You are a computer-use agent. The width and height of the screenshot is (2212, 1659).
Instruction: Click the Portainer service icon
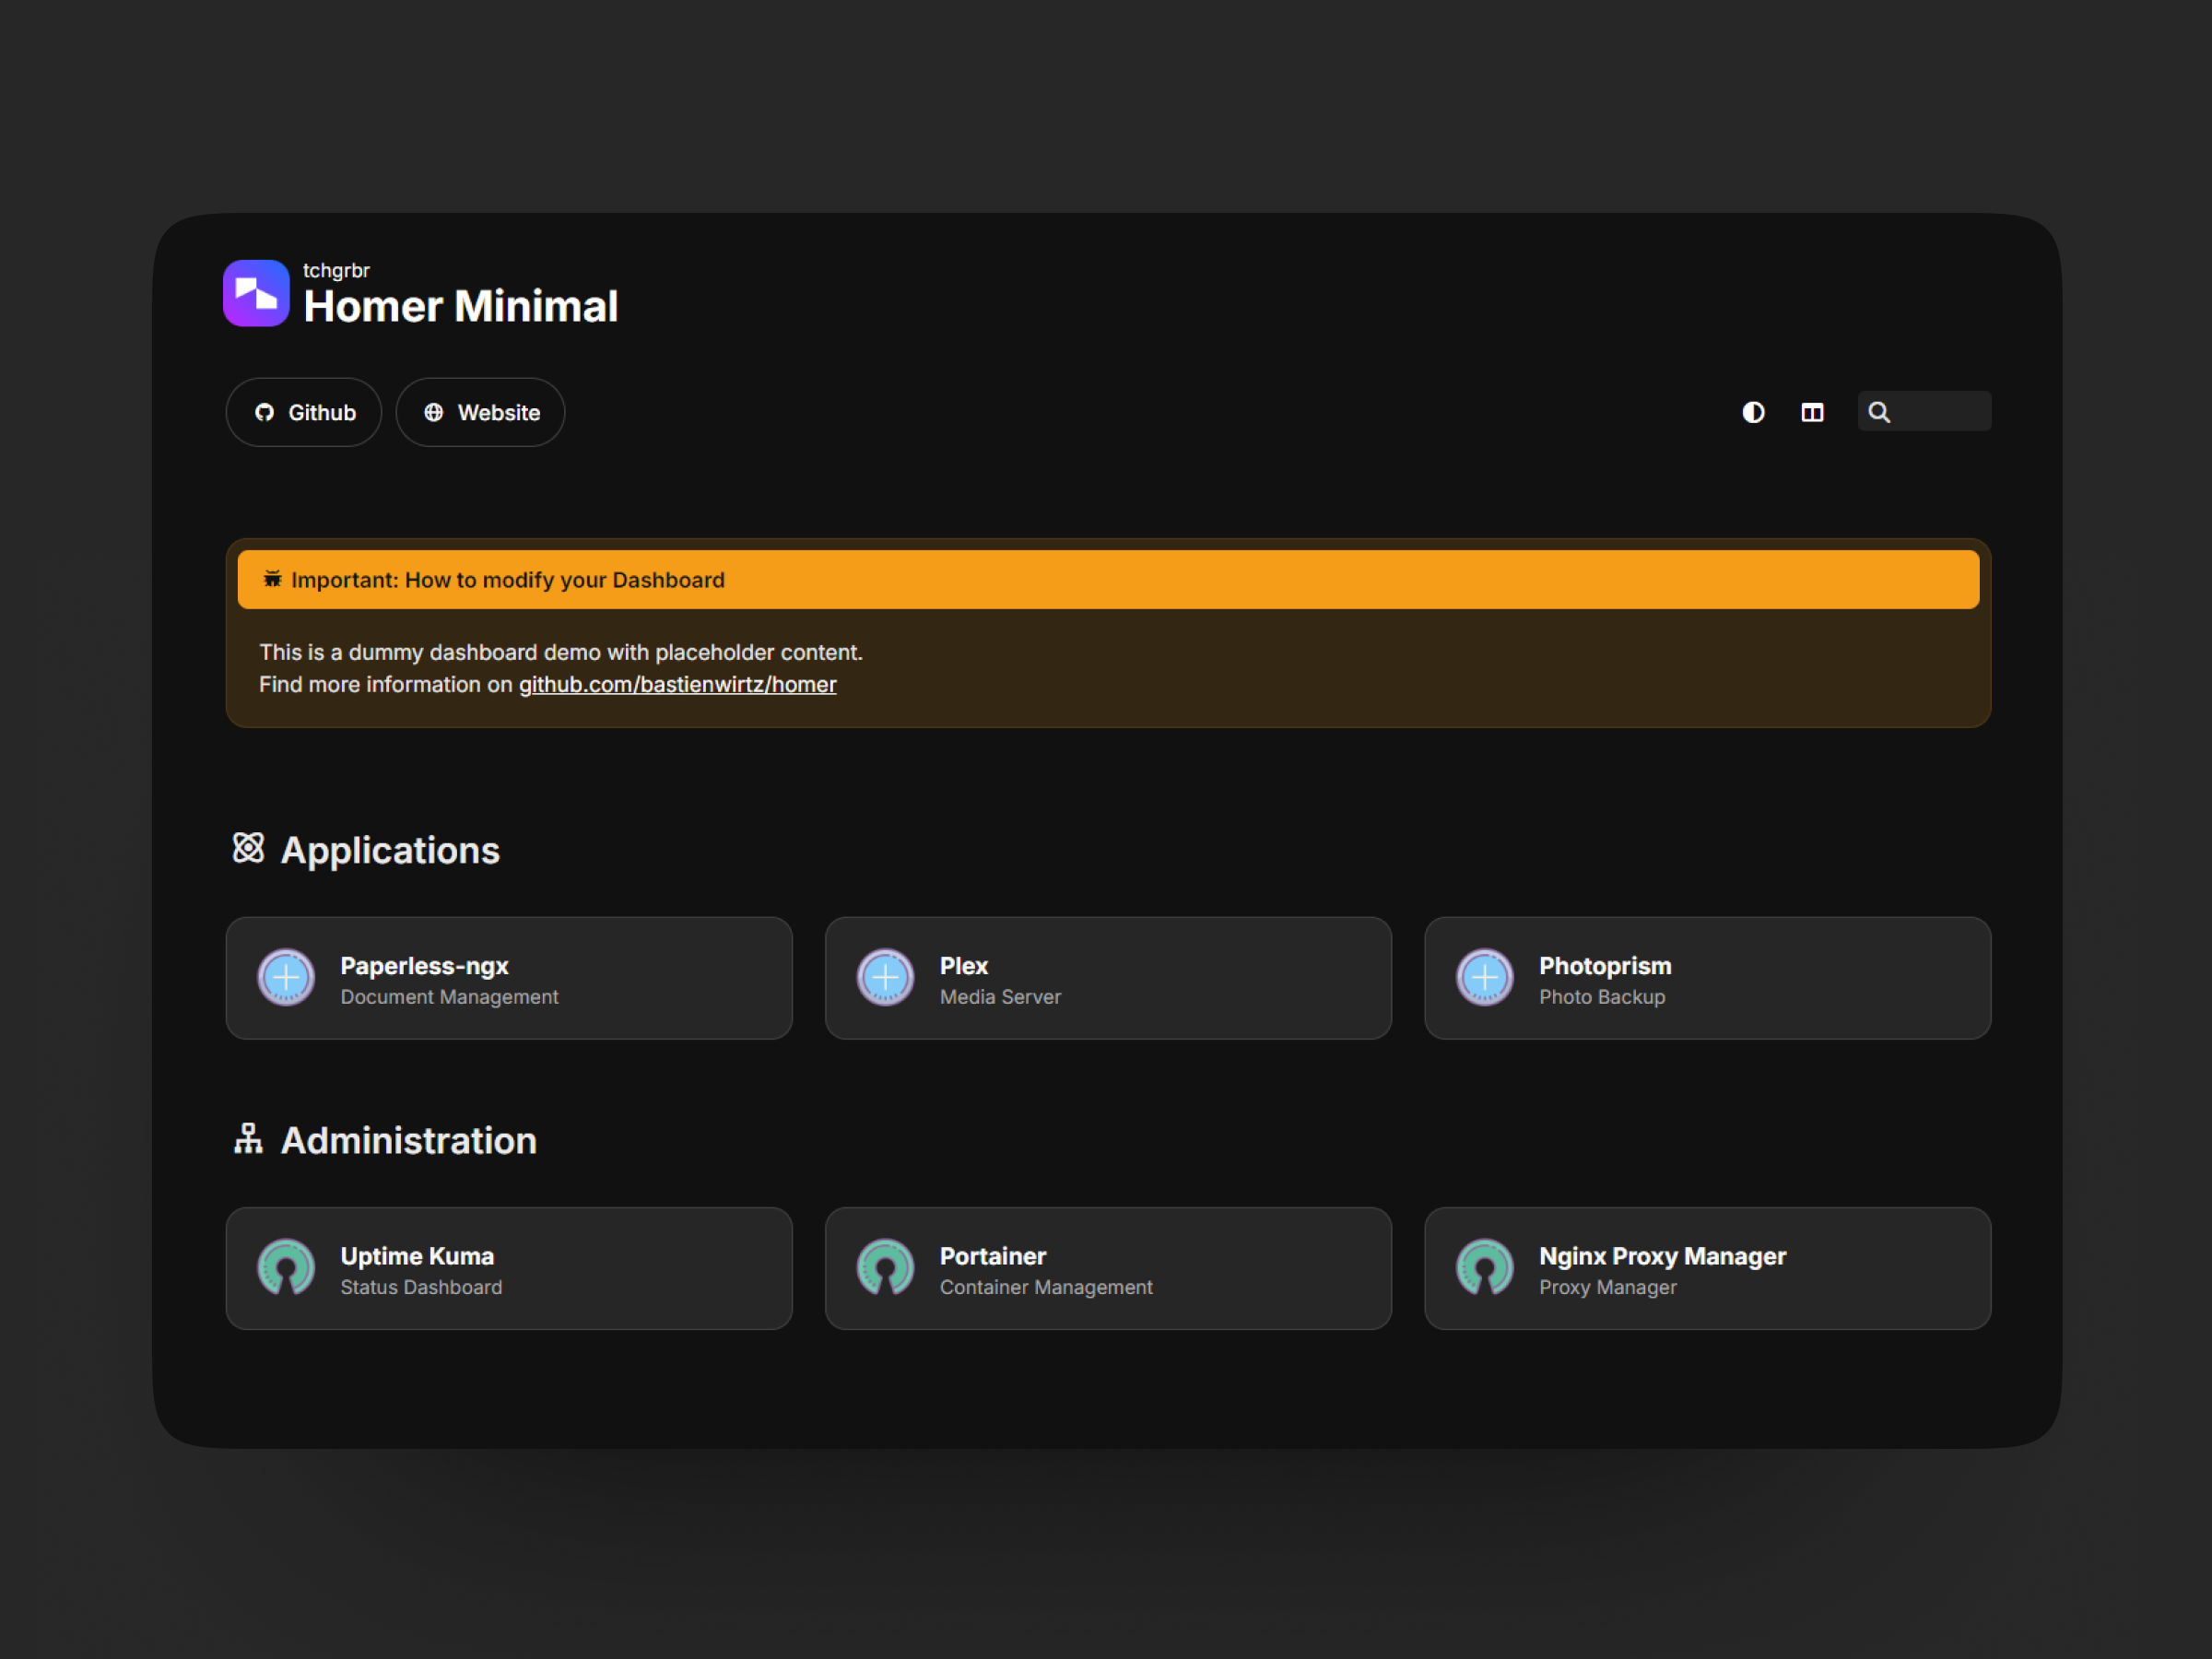885,1267
